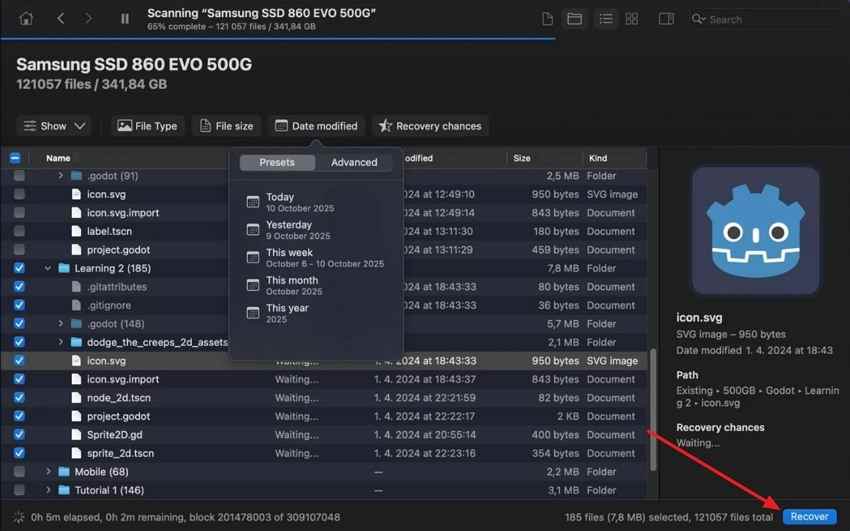Switch to grid view layout
Screen dimensions: 850x531
coord(632,20)
